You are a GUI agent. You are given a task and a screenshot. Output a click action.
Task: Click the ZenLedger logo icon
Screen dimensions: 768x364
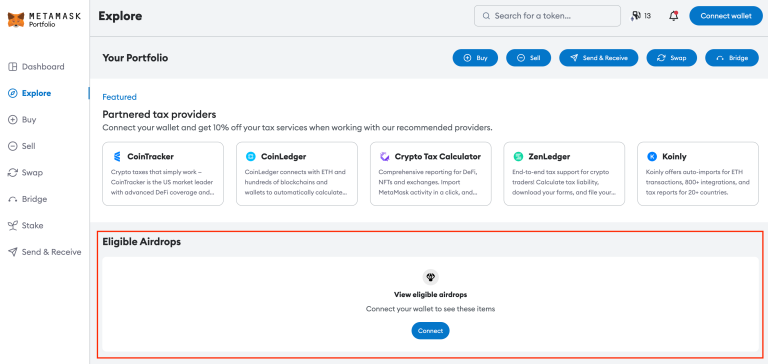[x=518, y=157]
